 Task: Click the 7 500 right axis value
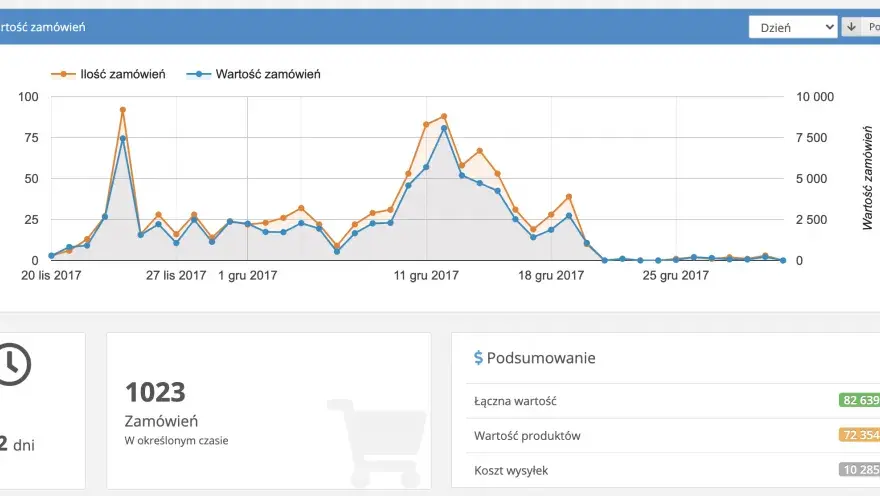coord(812,137)
